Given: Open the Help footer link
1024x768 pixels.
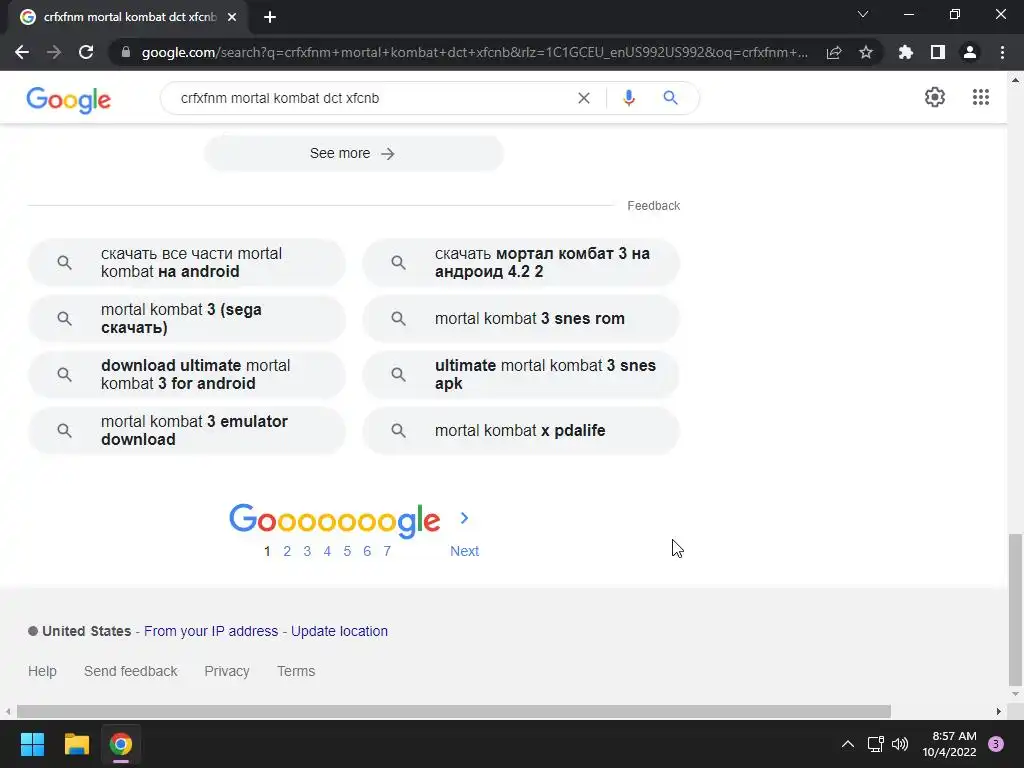Looking at the screenshot, I should [42, 671].
